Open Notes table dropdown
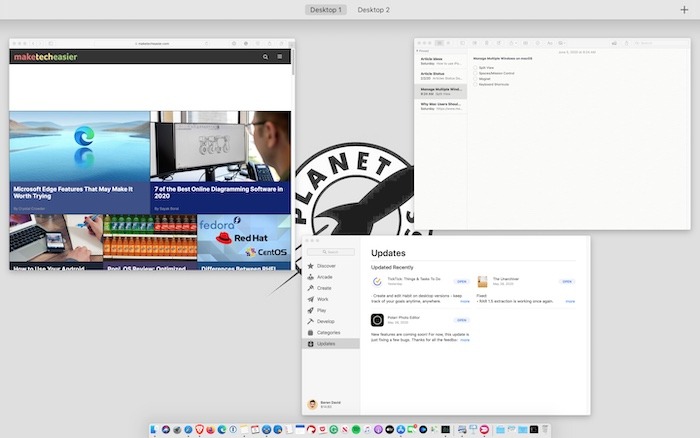The image size is (700, 438). (525, 43)
